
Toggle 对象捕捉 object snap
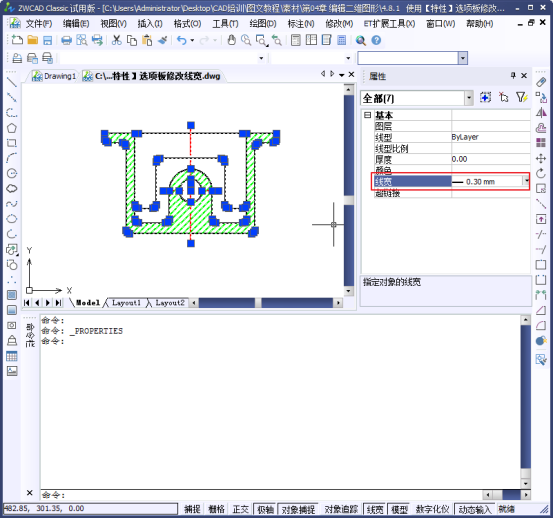[298, 509]
